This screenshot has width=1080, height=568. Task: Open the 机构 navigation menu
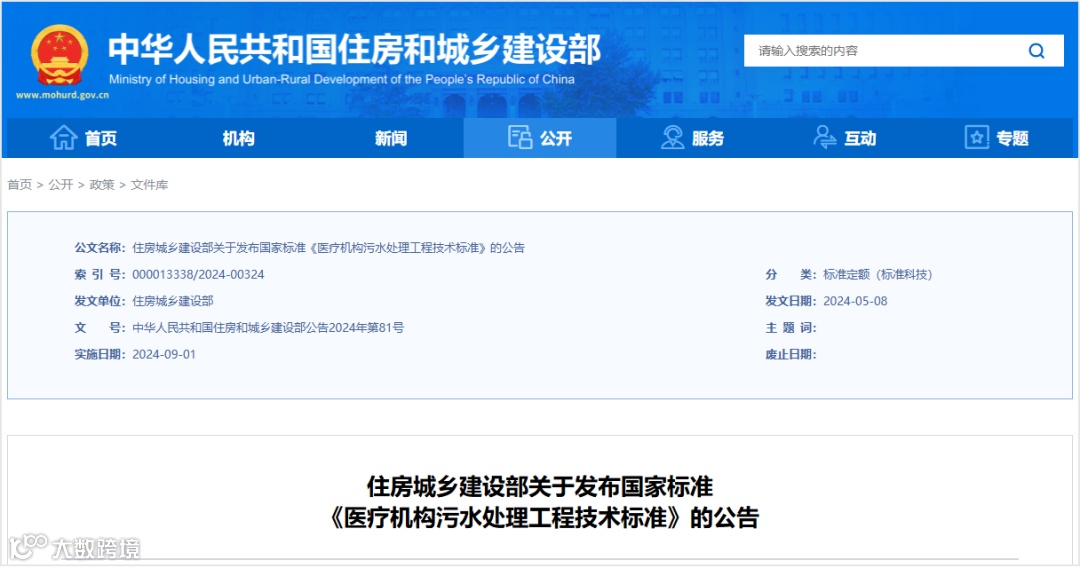tap(238, 138)
